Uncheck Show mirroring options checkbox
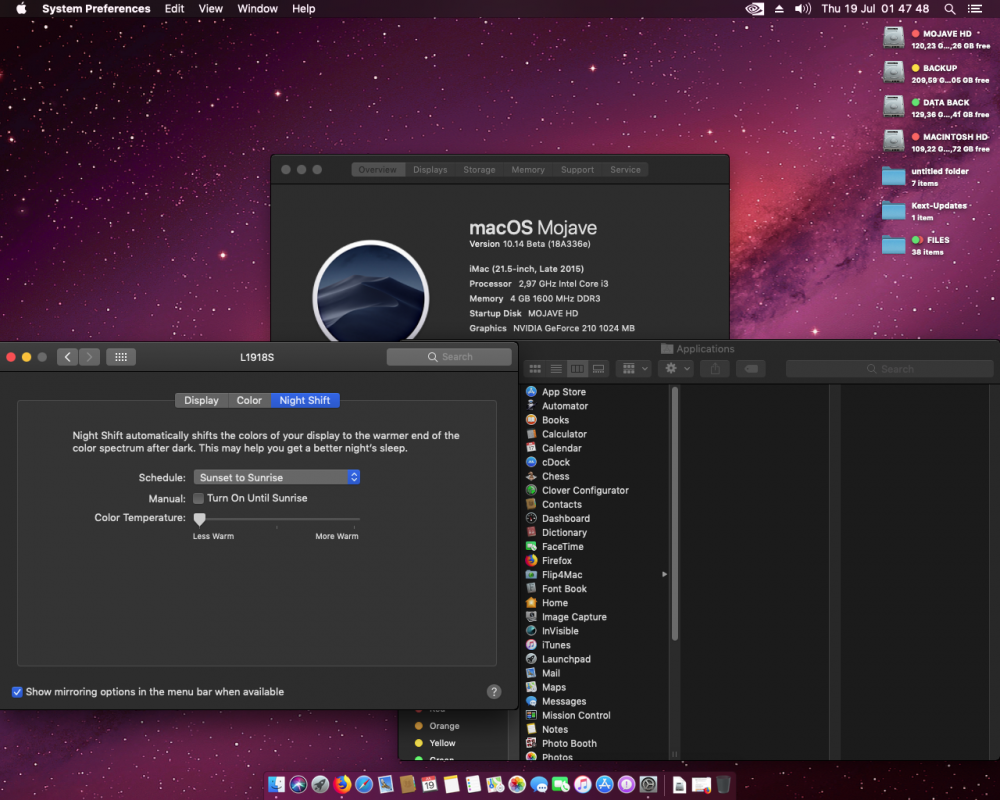This screenshot has height=800, width=1000. tap(17, 692)
